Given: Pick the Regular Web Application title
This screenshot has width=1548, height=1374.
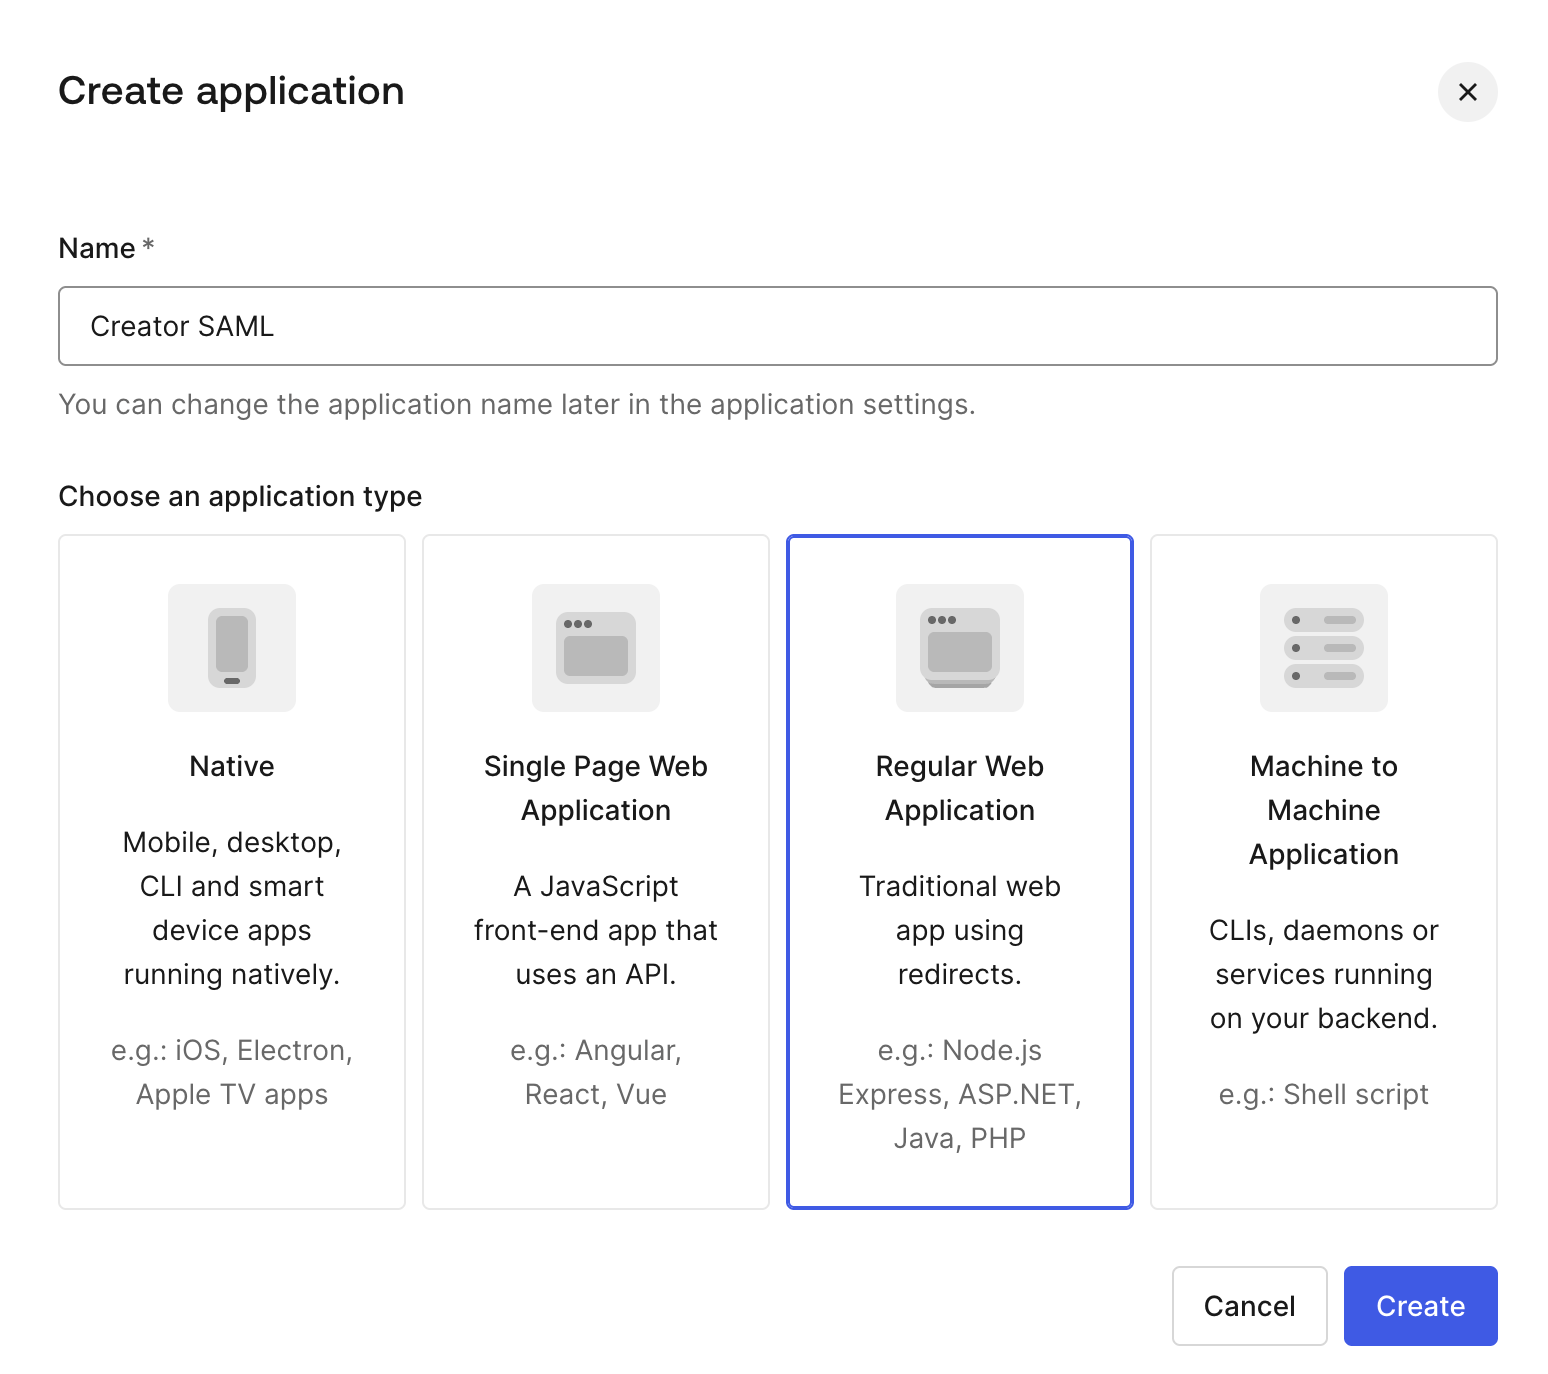Looking at the screenshot, I should [x=960, y=788].
